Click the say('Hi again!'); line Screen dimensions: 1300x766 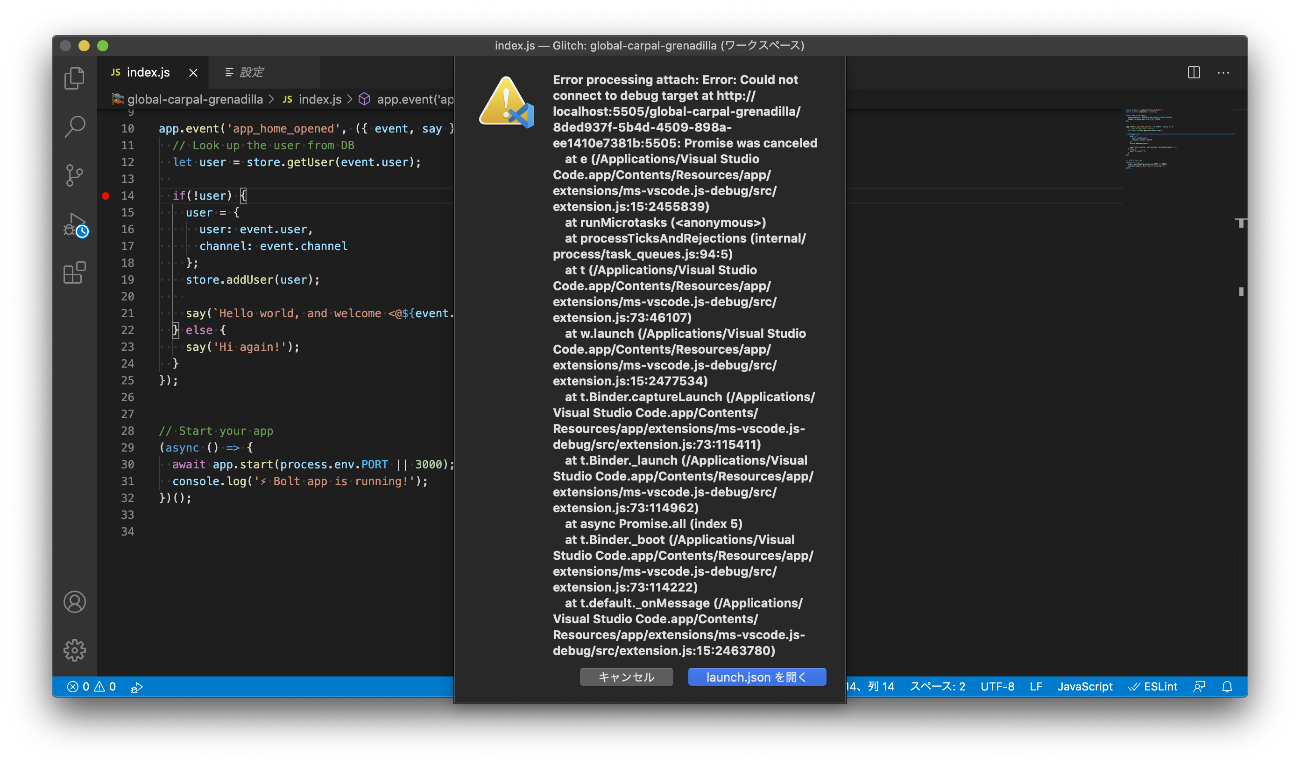[x=243, y=347]
